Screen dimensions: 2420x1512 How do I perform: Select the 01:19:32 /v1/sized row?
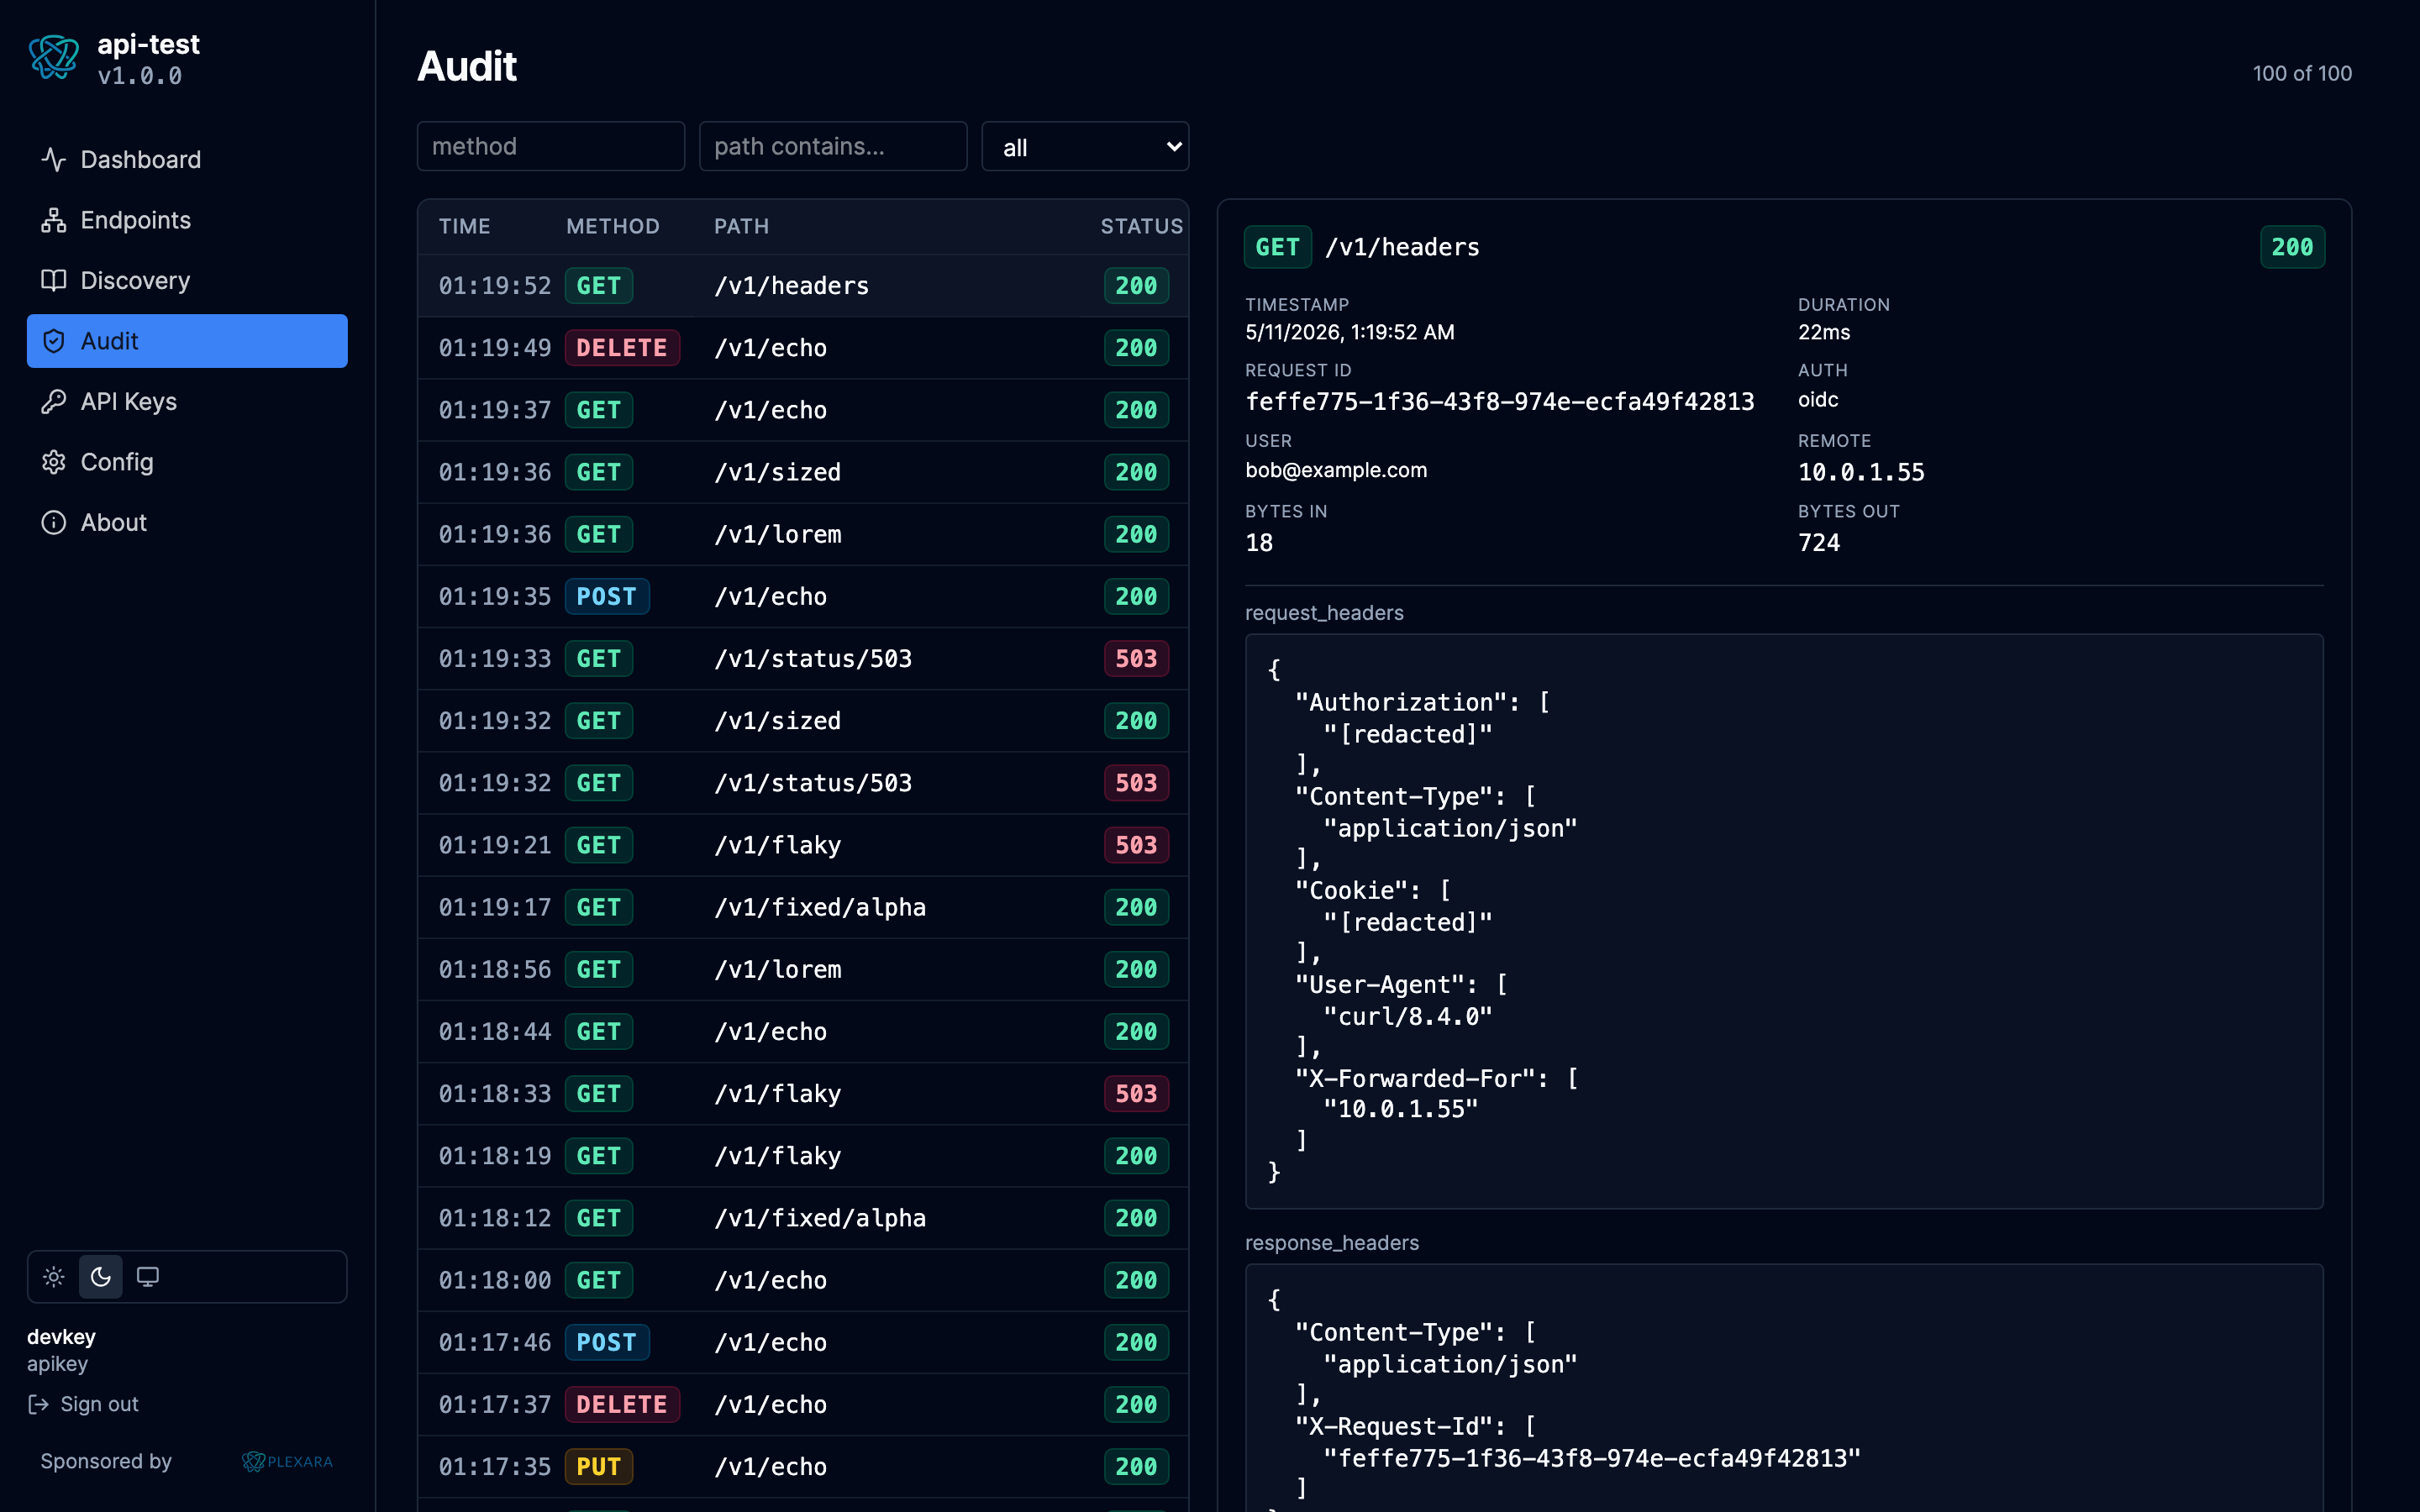point(803,721)
